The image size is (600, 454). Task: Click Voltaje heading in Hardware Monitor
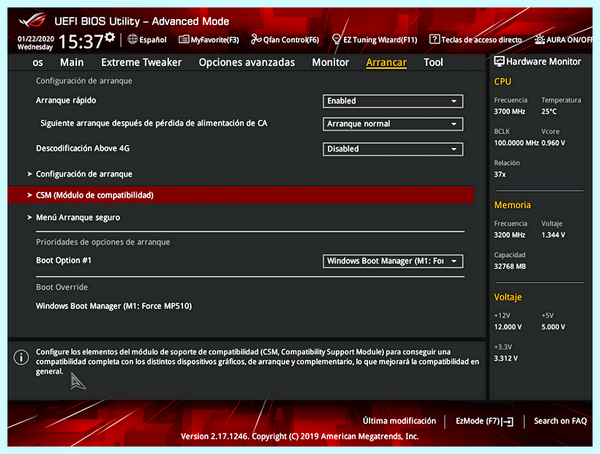(508, 297)
